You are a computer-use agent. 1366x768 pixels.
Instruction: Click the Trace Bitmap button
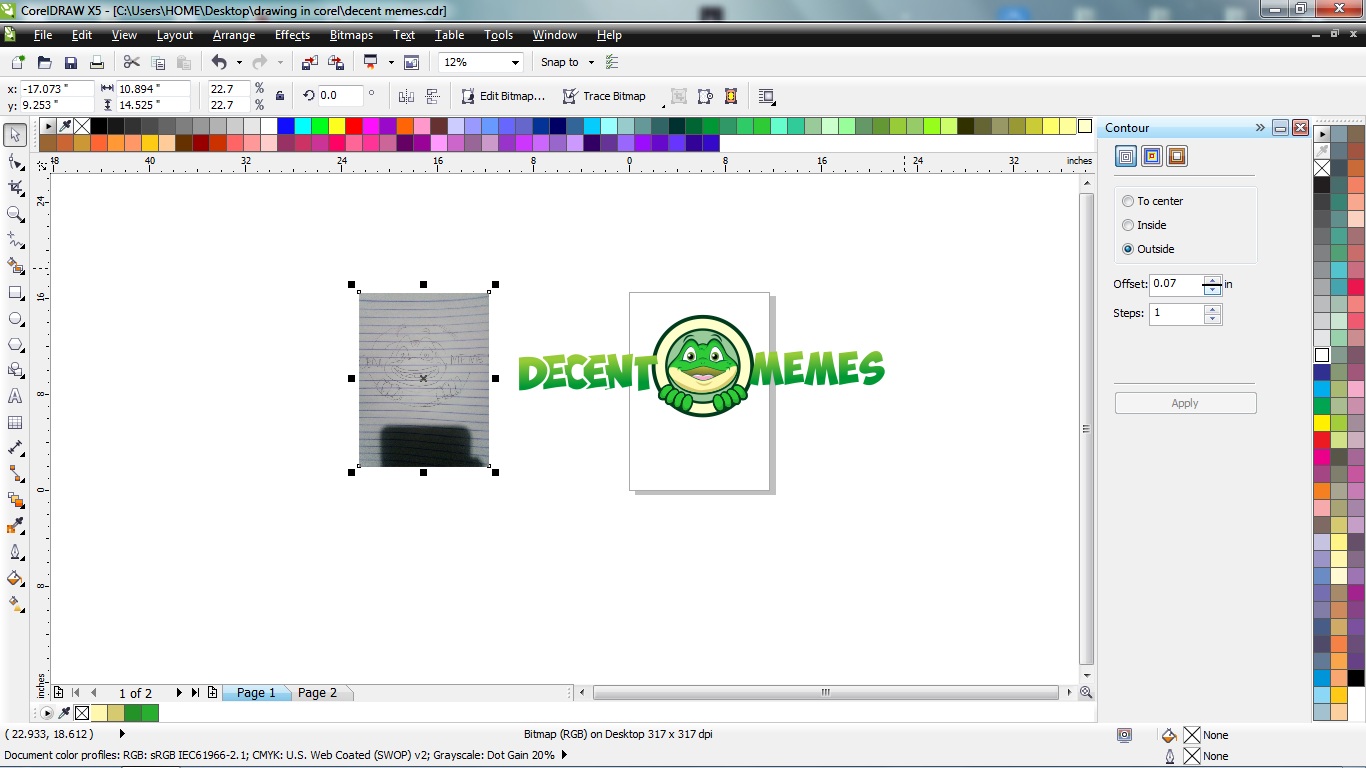tap(604, 96)
